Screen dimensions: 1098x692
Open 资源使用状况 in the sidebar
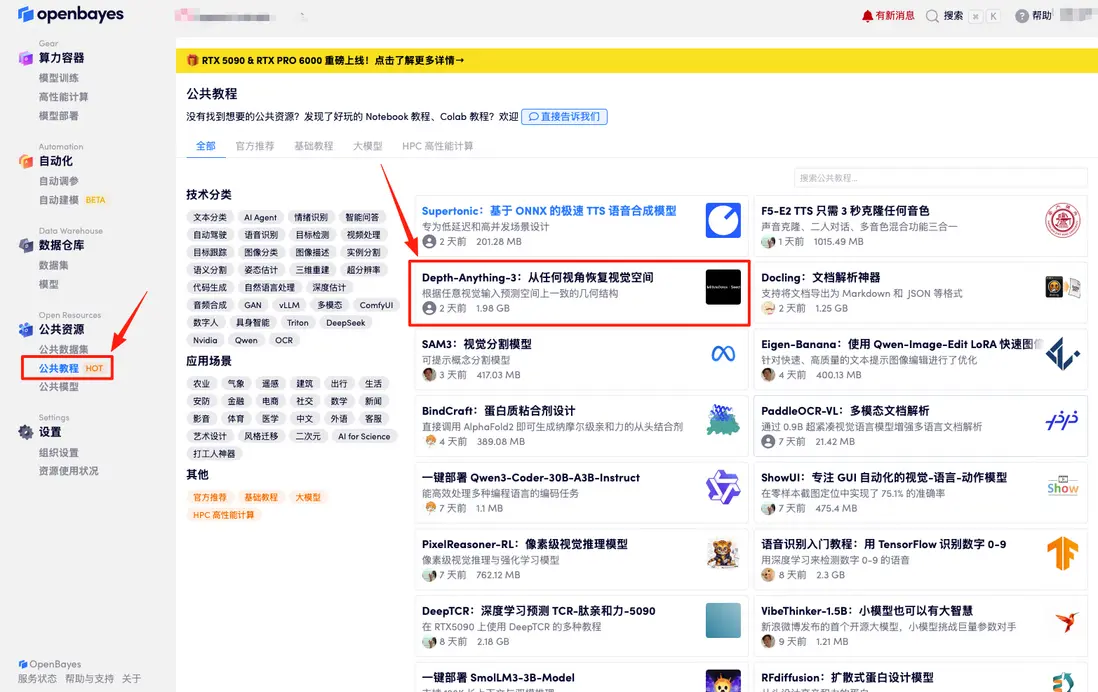pyautogui.click(x=69, y=471)
